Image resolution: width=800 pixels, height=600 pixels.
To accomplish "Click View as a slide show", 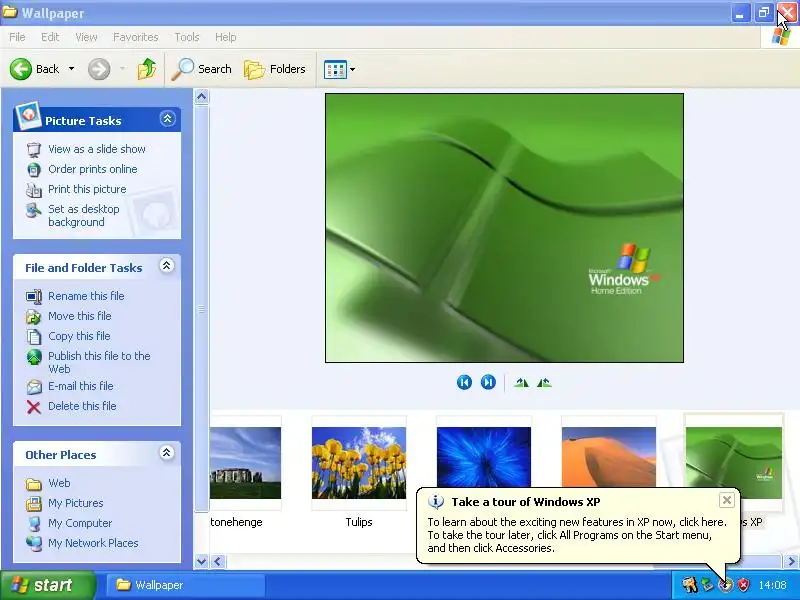I will coord(97,149).
